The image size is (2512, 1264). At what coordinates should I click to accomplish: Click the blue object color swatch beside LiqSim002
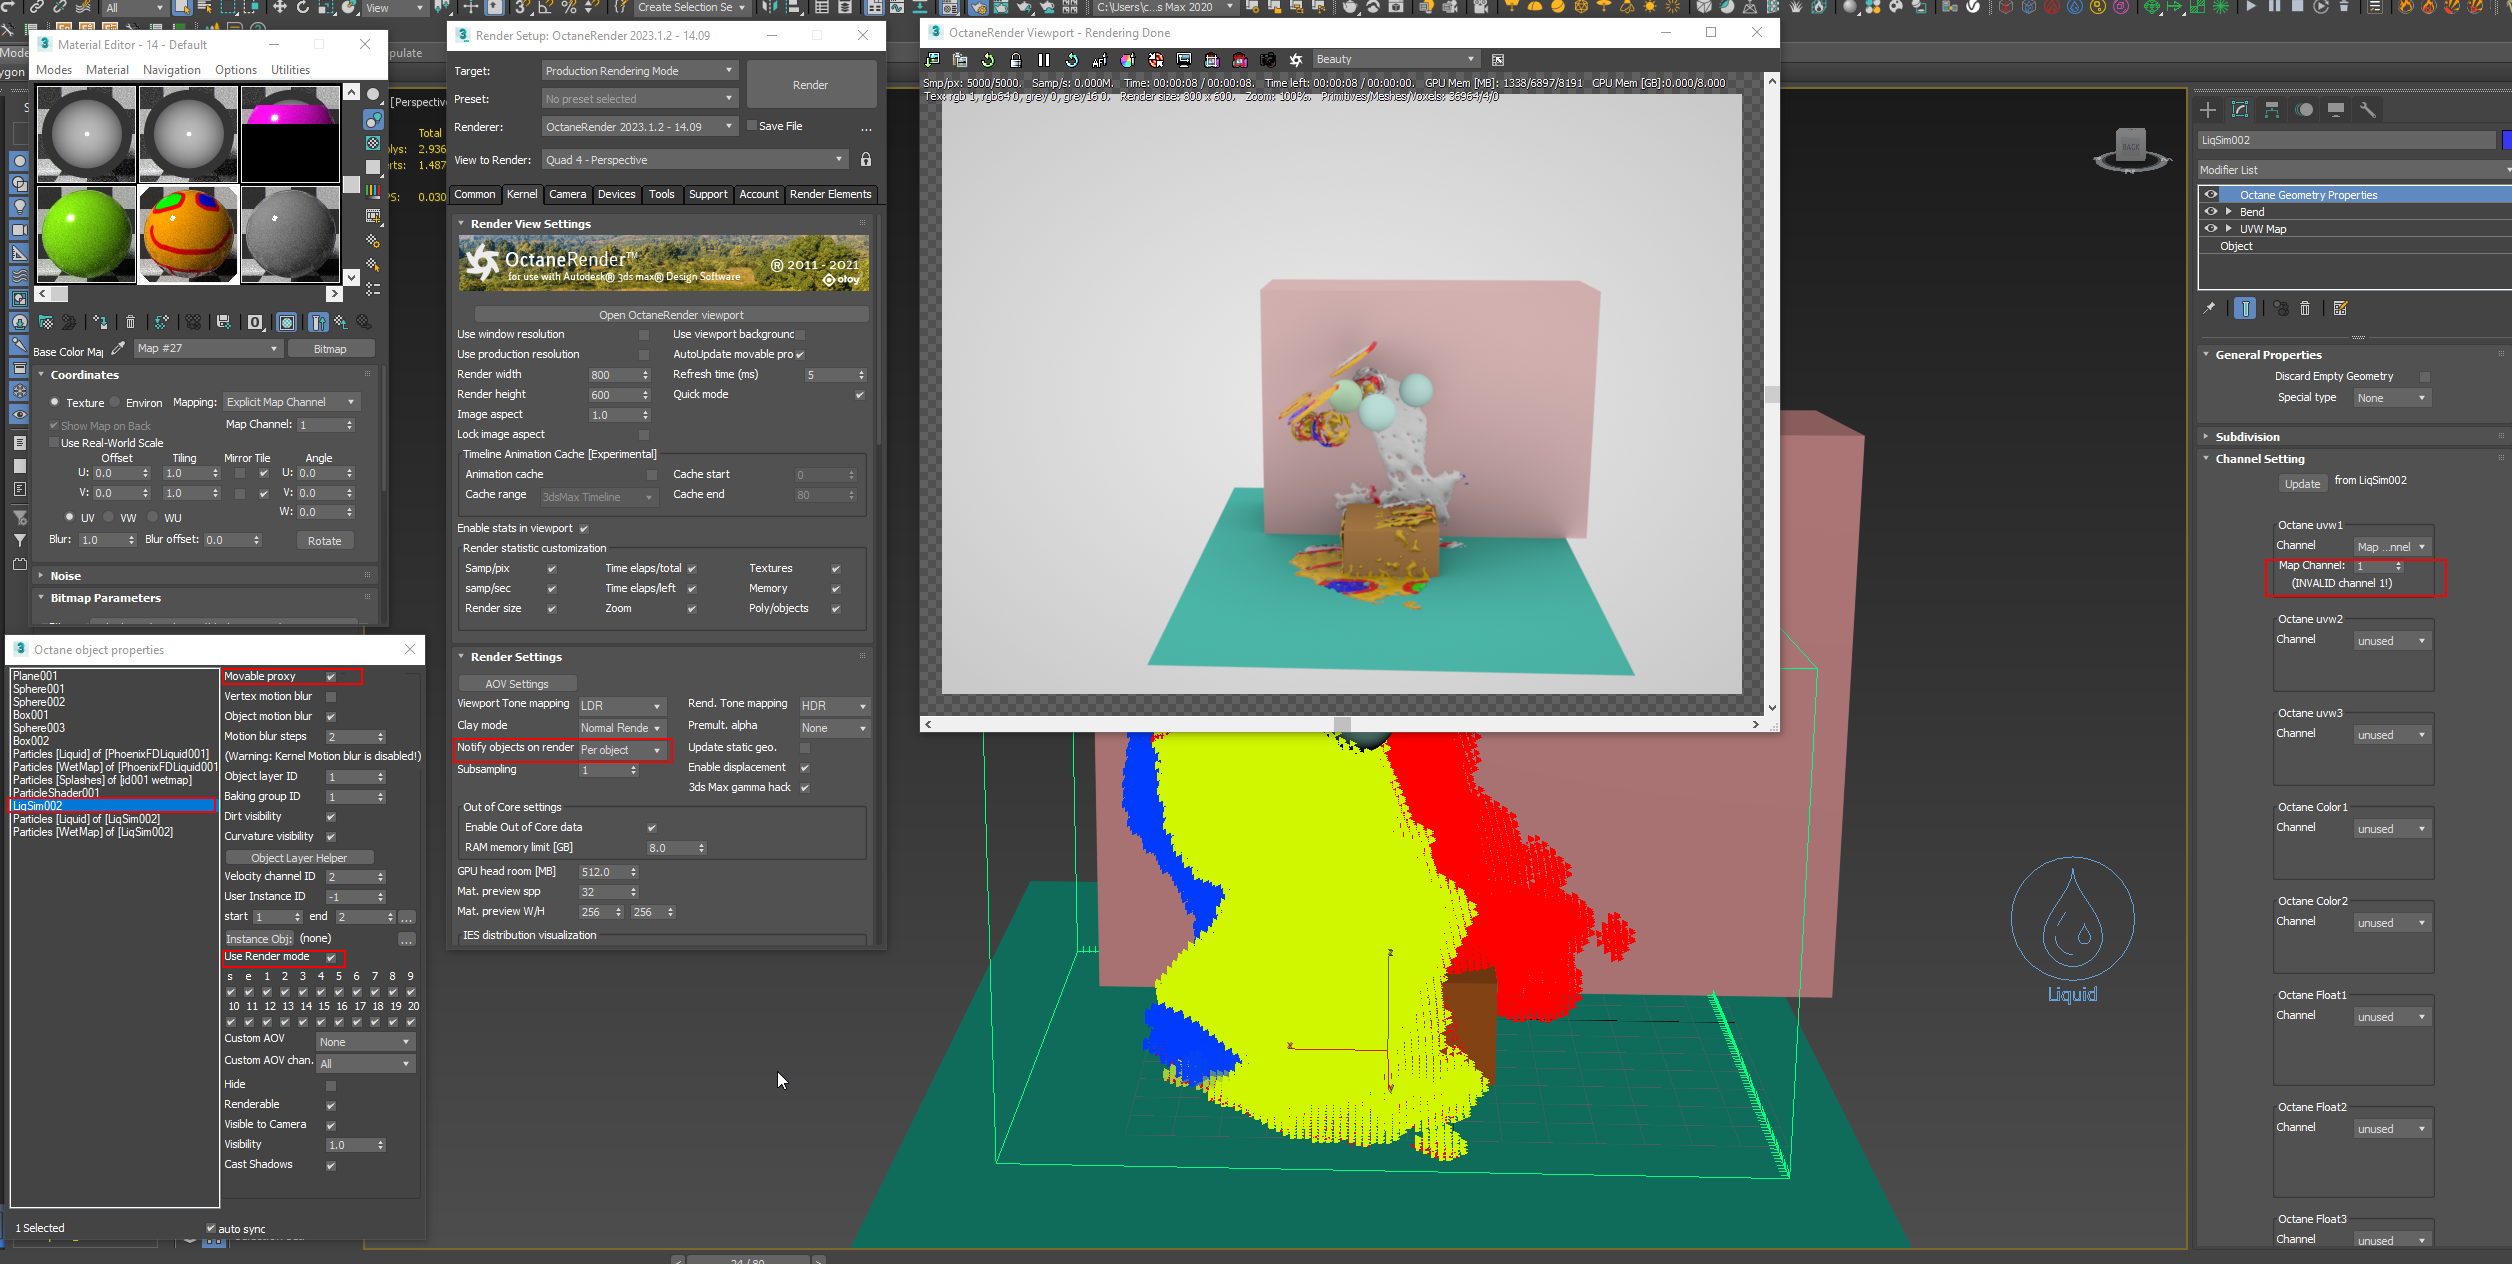coord(2506,140)
